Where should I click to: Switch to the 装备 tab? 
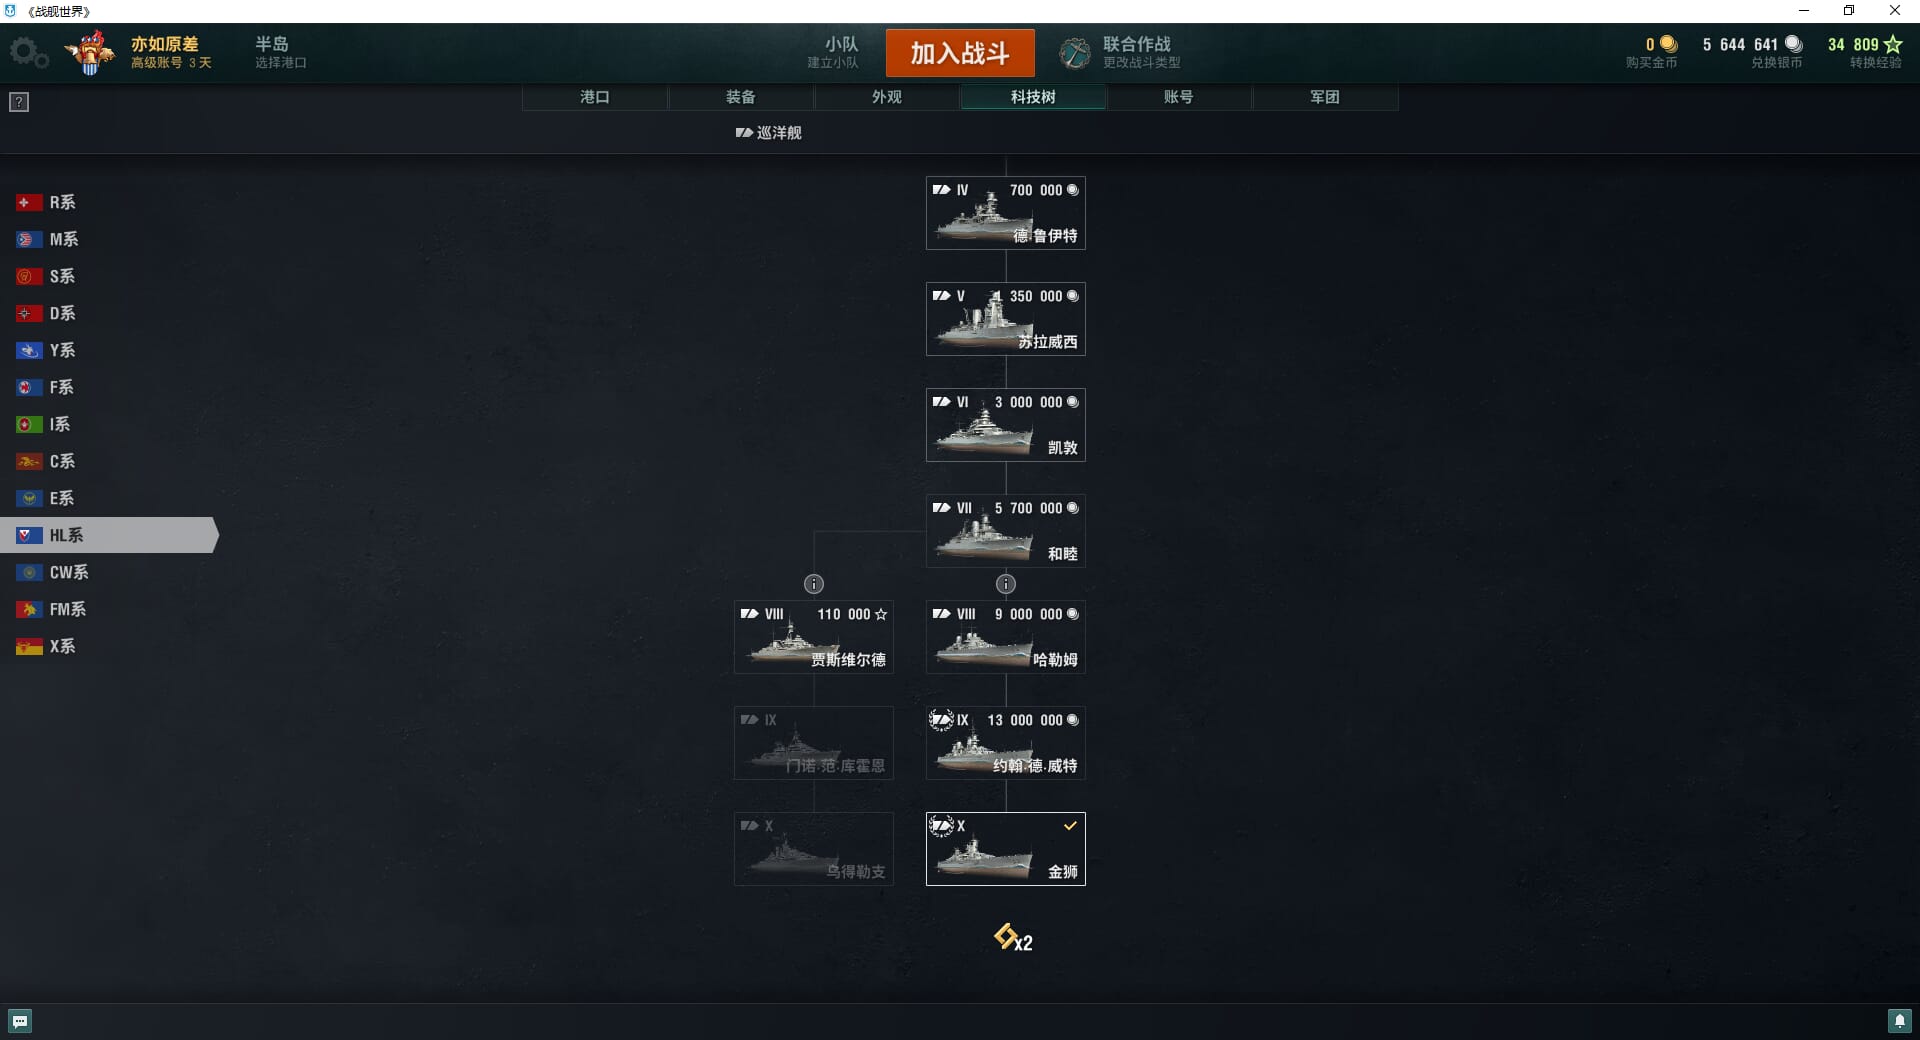[x=741, y=97]
